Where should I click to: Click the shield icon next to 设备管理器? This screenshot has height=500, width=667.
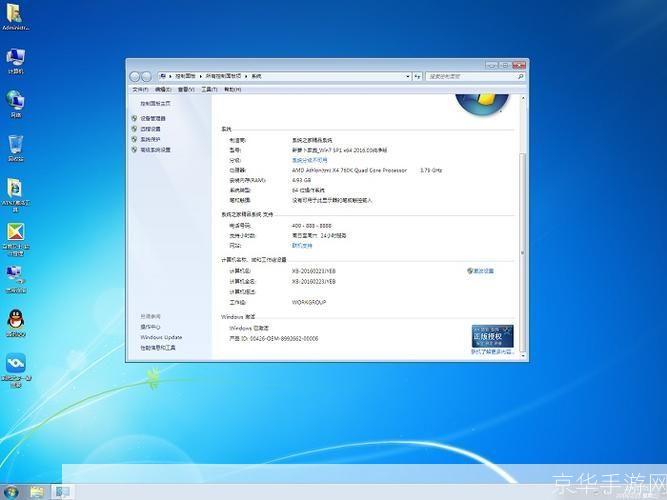tap(134, 118)
